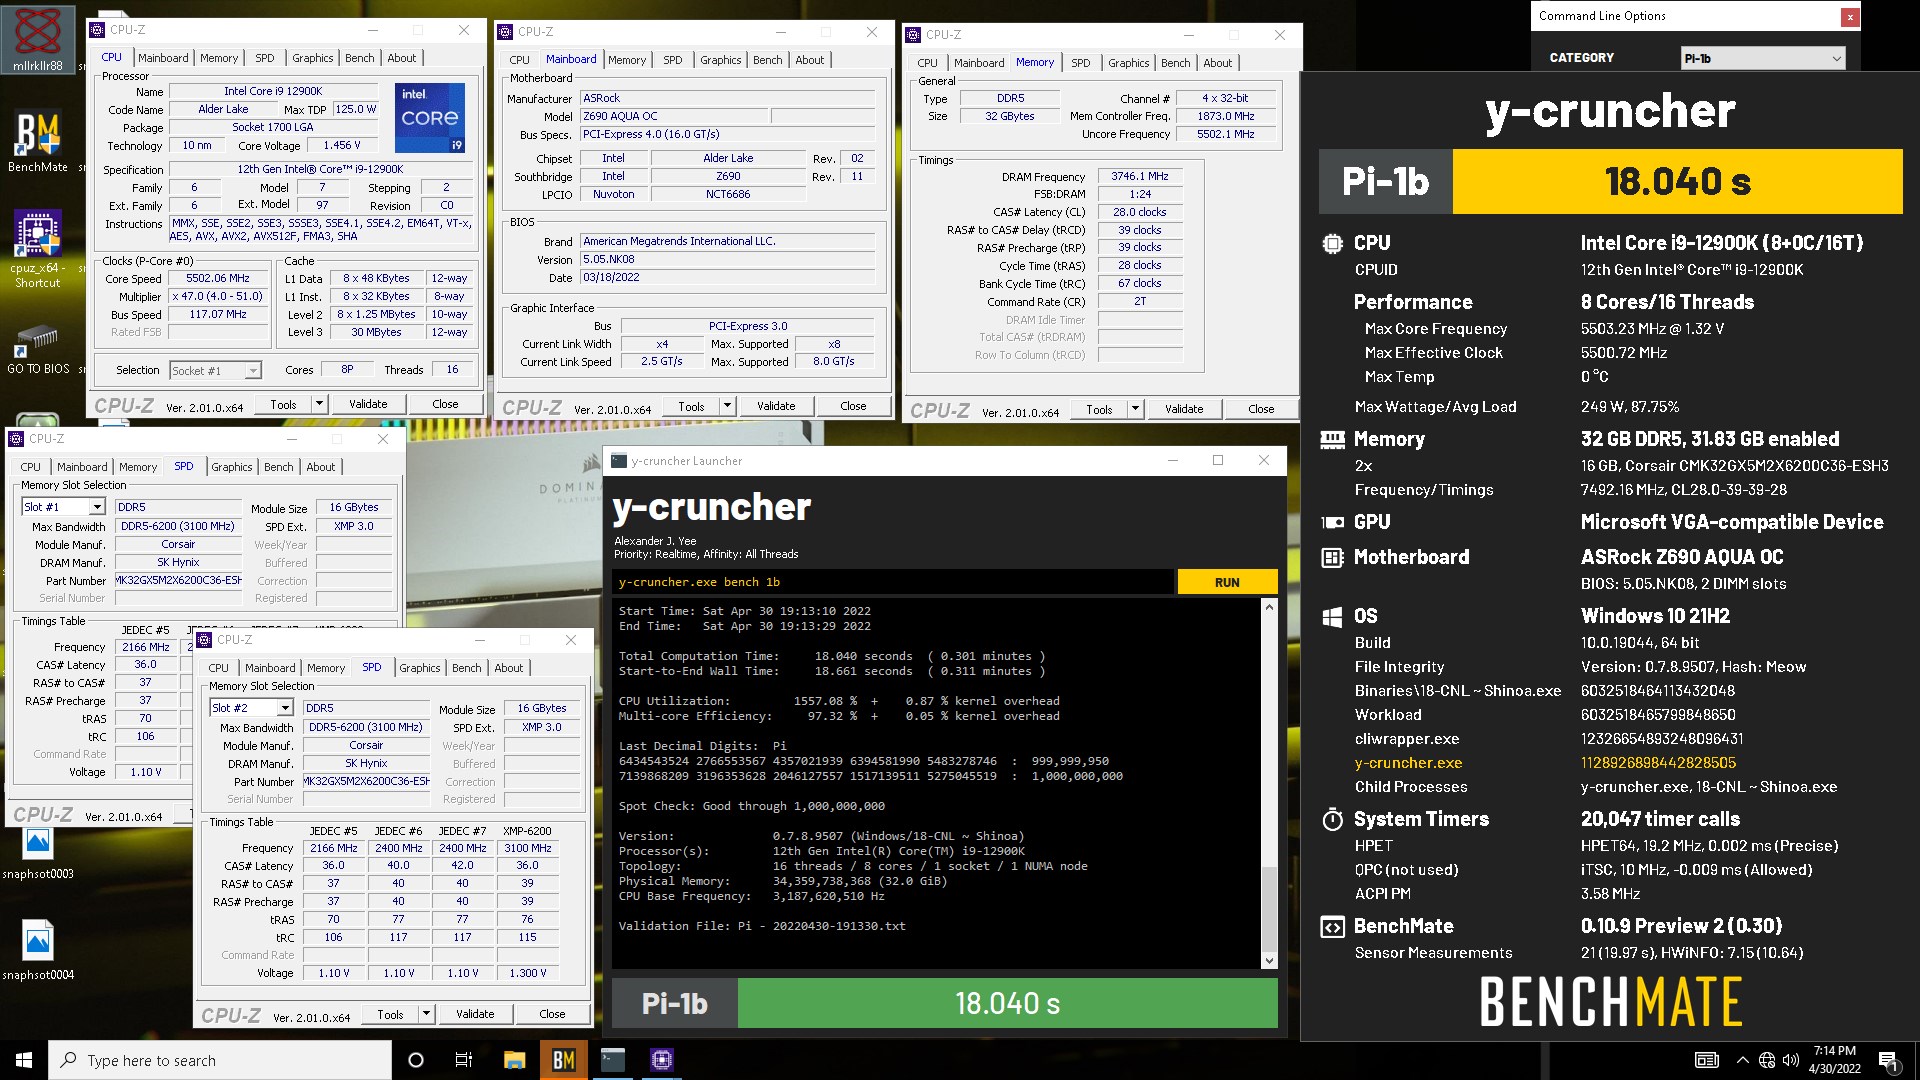Open the Socket #1 selection dropdown
The image size is (1920, 1080).
tap(253, 371)
